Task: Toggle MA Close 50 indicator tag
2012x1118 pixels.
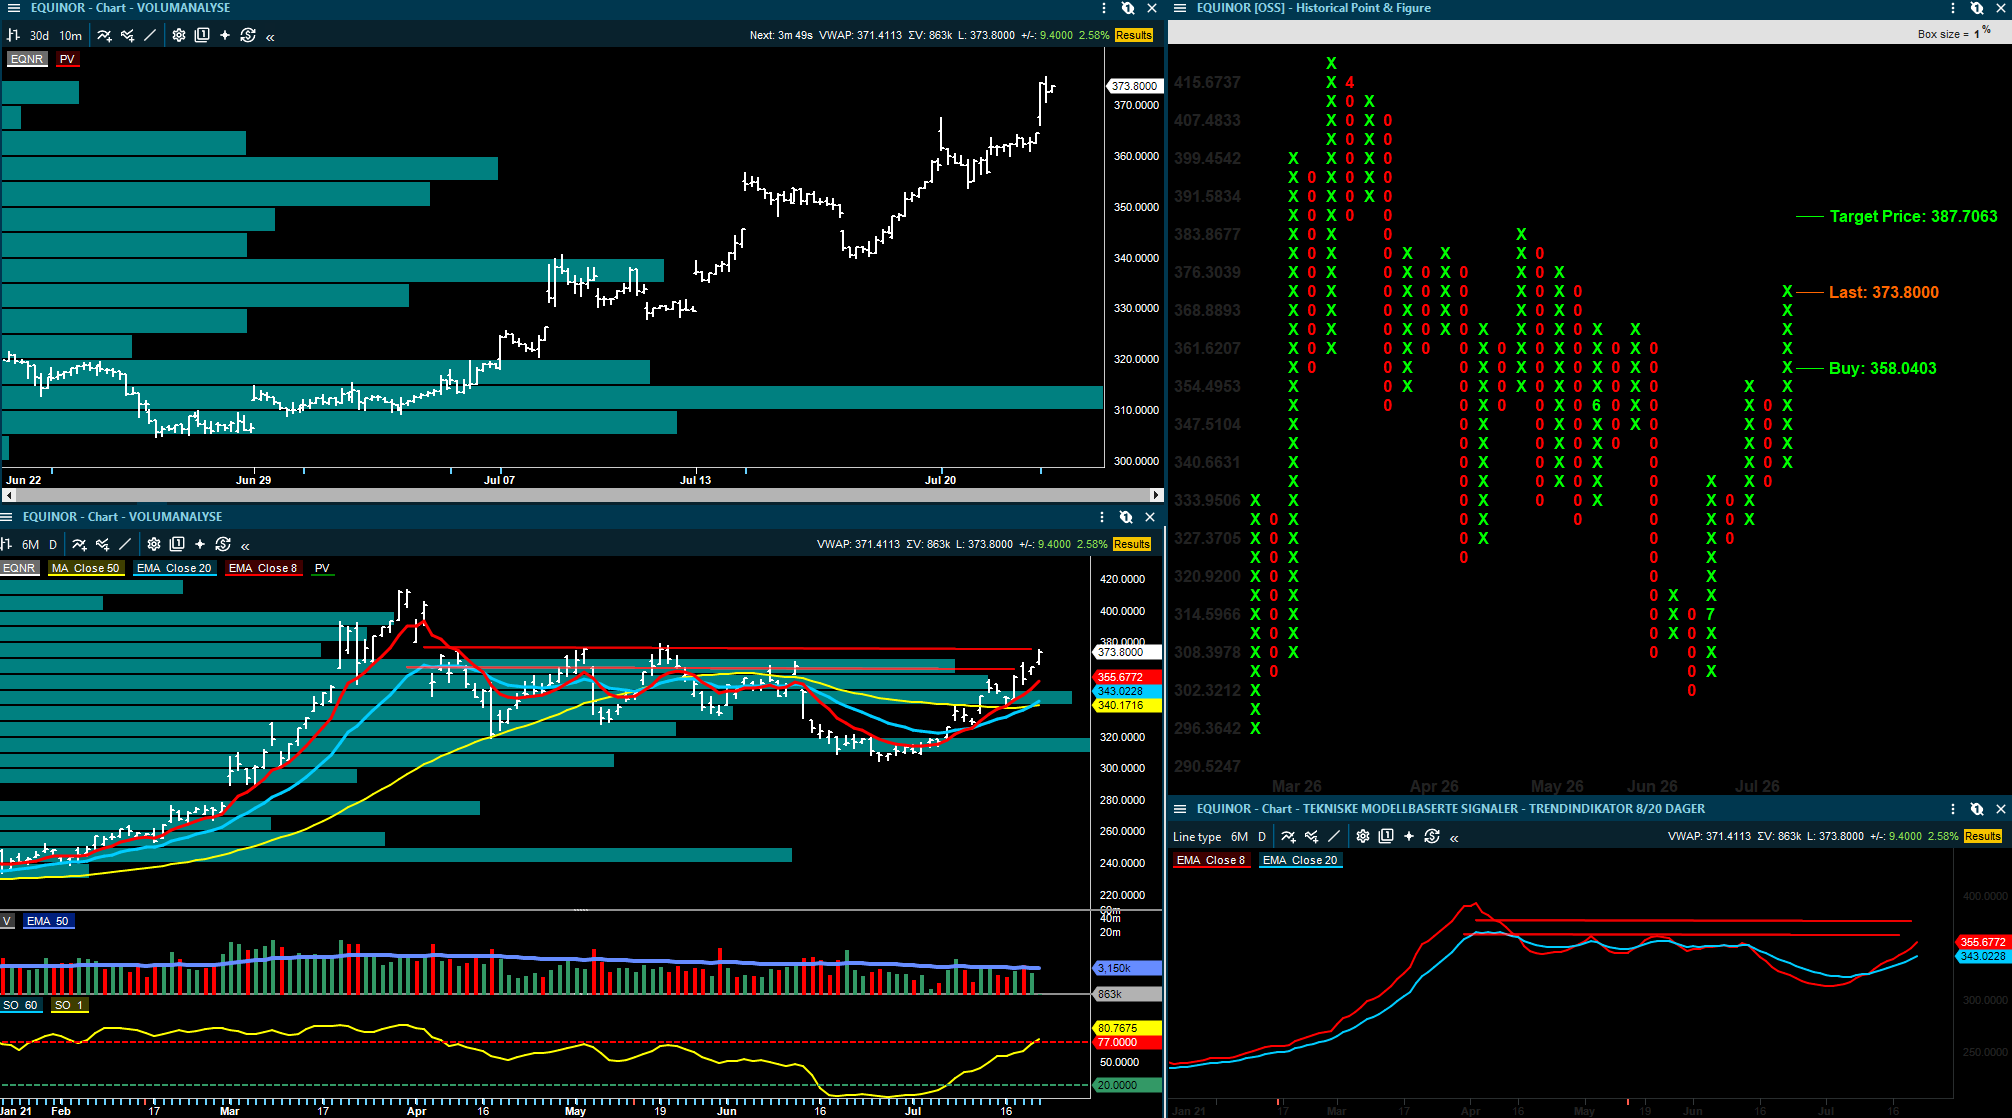Action: click(x=85, y=568)
